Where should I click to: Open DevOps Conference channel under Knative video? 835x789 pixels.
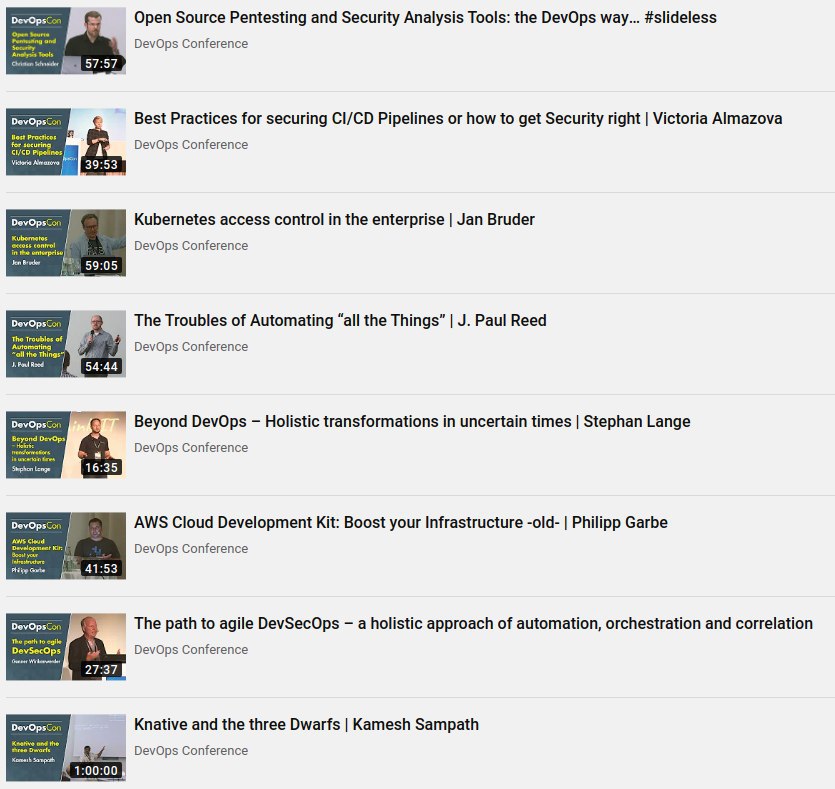(191, 751)
